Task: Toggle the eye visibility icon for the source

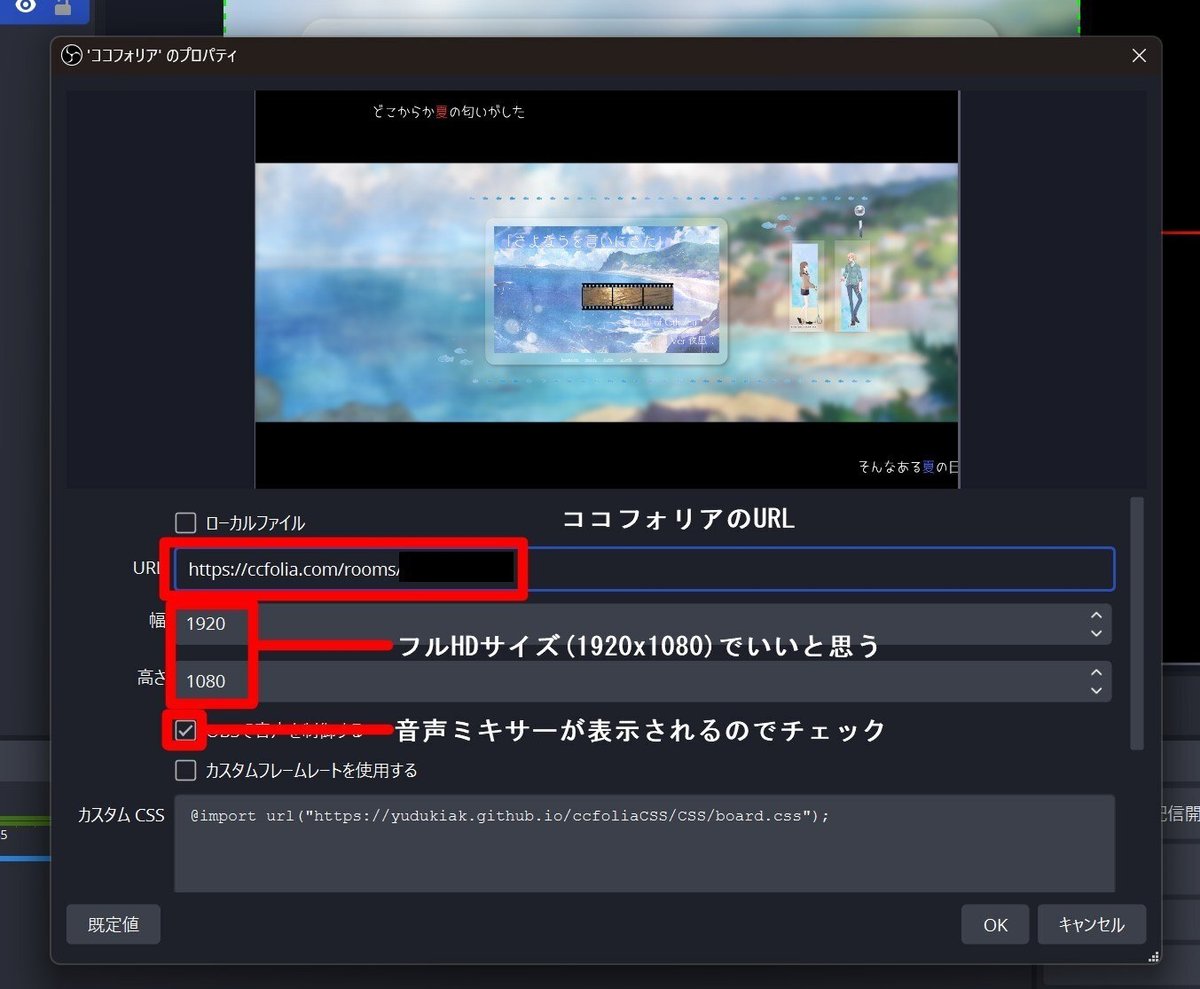Action: 24,8
